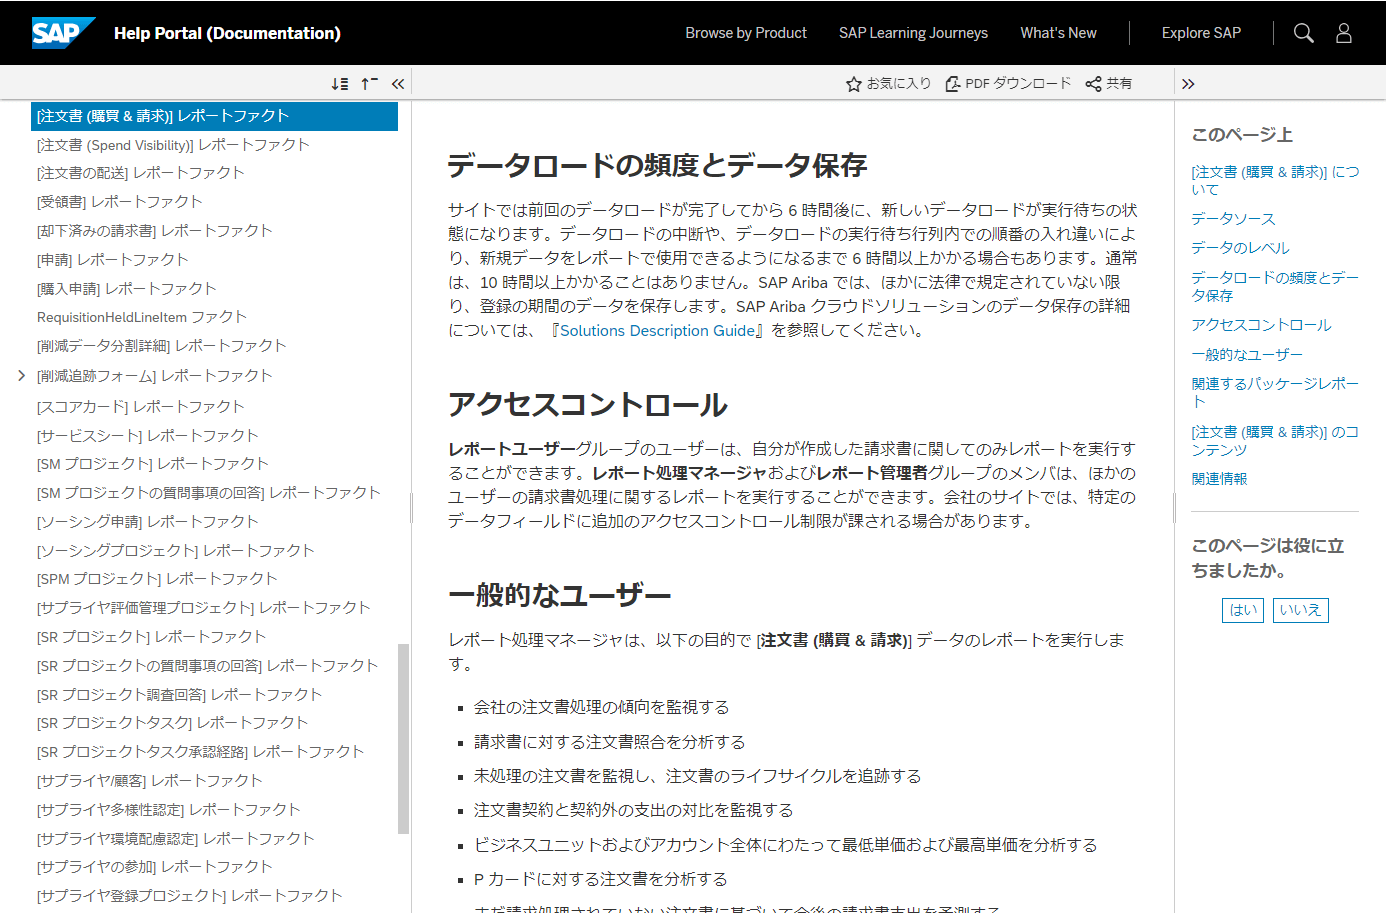Image resolution: width=1386 pixels, height=913 pixels.
Task: Add page to favorites (お気に入り)
Action: point(888,84)
